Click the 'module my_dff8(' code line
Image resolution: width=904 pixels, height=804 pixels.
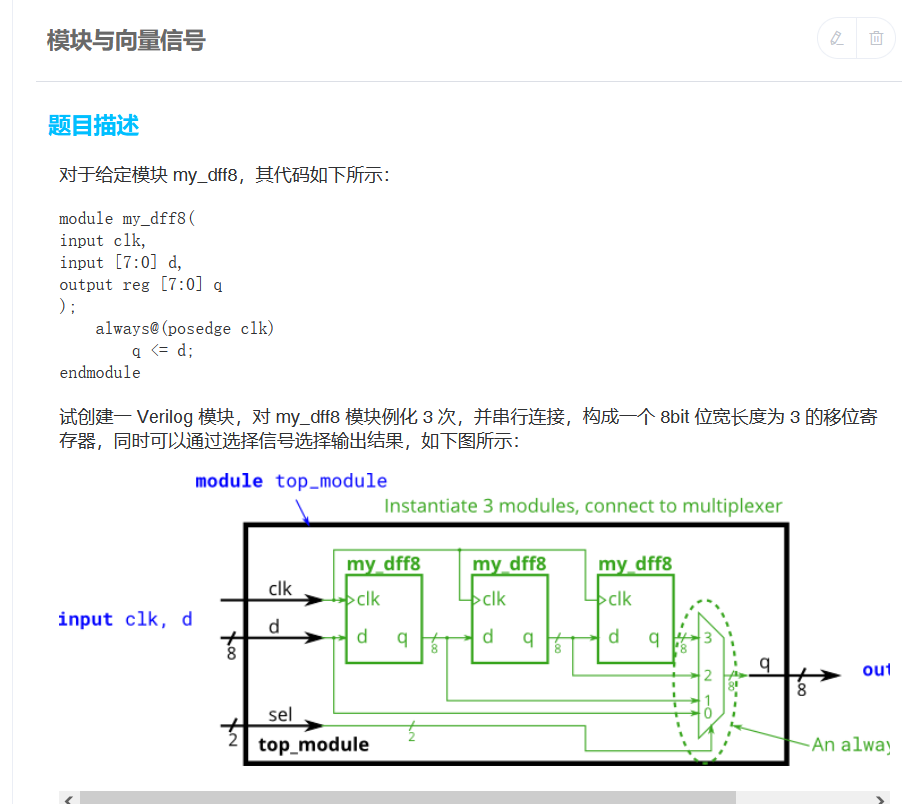tap(127, 218)
